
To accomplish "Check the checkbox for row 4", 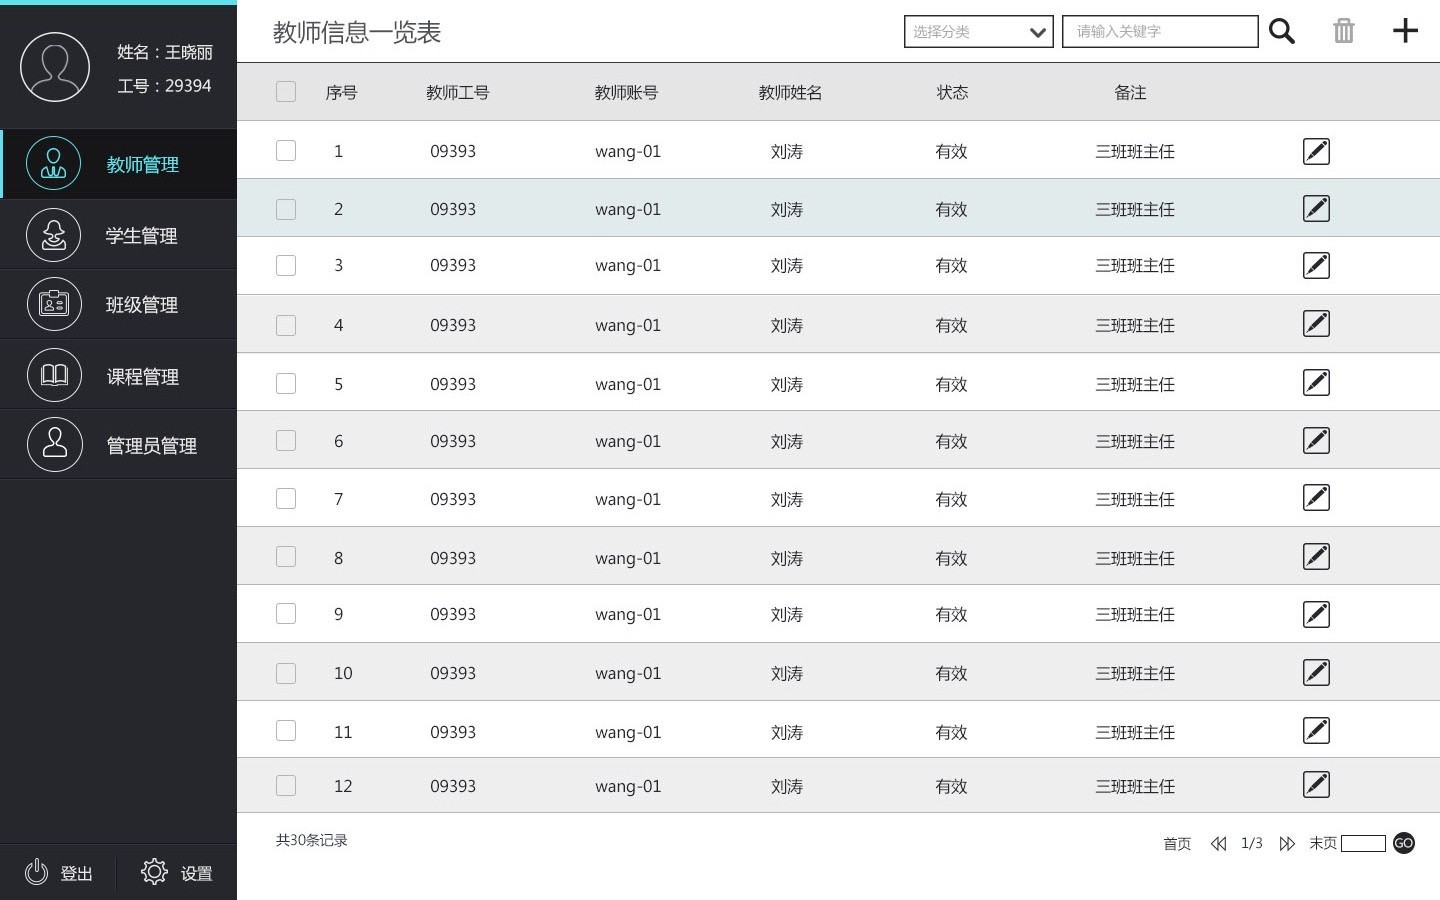I will [x=286, y=325].
